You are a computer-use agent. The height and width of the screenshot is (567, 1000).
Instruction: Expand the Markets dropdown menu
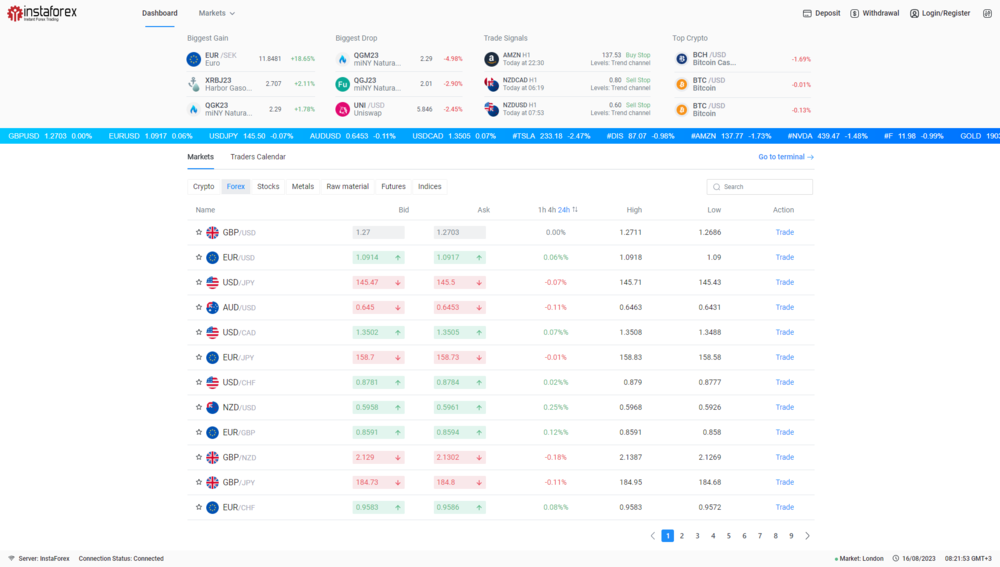217,14
